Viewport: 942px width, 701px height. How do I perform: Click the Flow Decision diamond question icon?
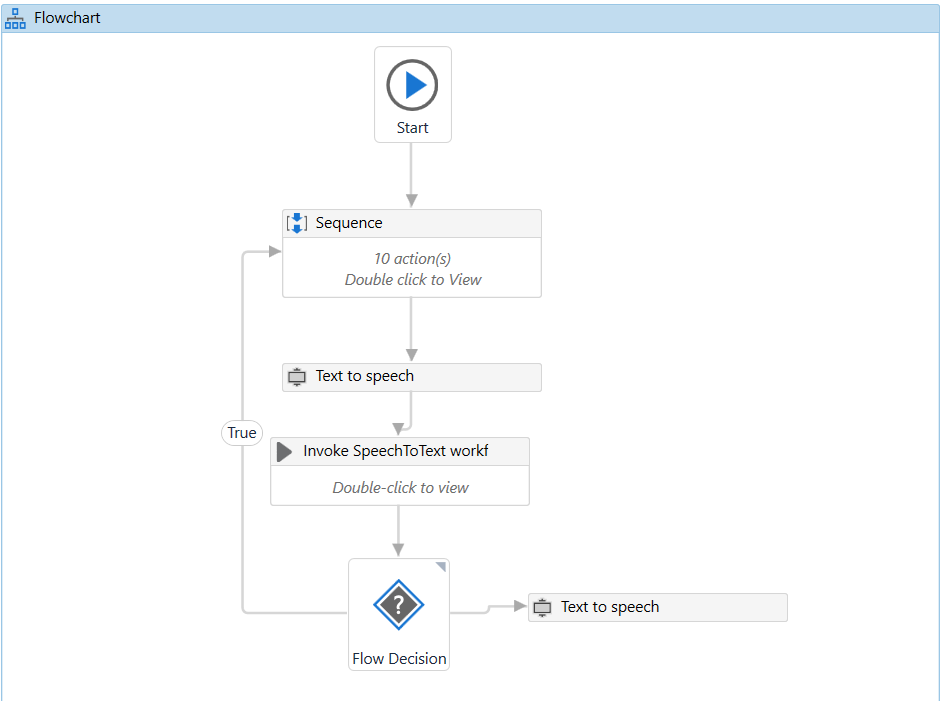coord(399,605)
